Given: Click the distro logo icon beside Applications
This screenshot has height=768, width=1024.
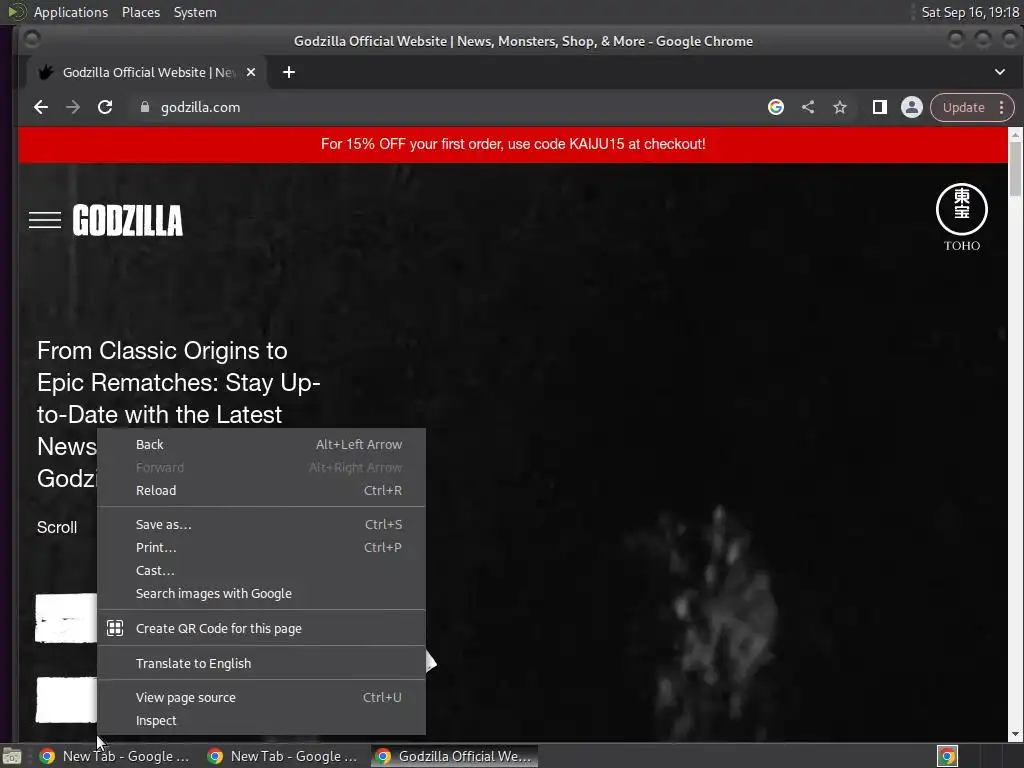Looking at the screenshot, I should [x=16, y=12].
